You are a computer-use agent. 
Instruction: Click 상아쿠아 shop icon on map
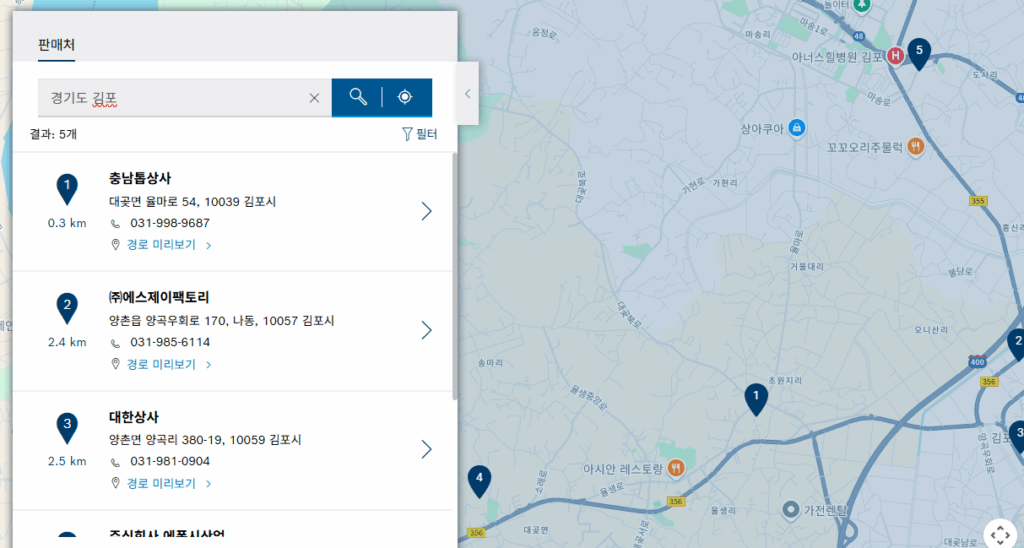pyautogui.click(x=796, y=128)
